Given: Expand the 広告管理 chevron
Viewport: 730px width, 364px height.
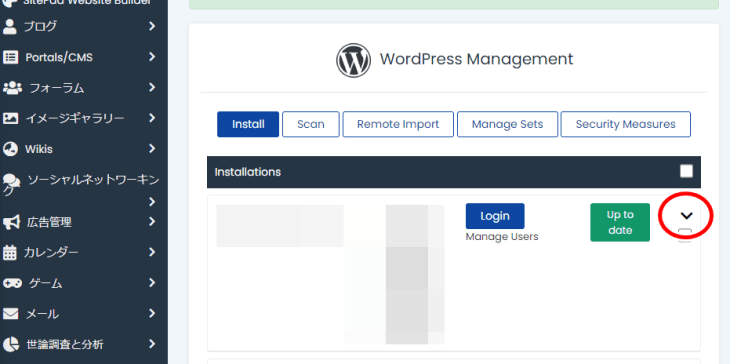Looking at the screenshot, I should pyautogui.click(x=152, y=222).
